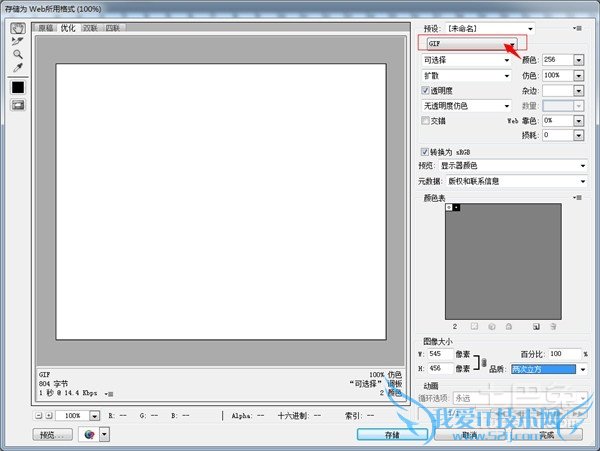
Task: Open the 可选择 color reduction dropdown
Action: (466, 60)
